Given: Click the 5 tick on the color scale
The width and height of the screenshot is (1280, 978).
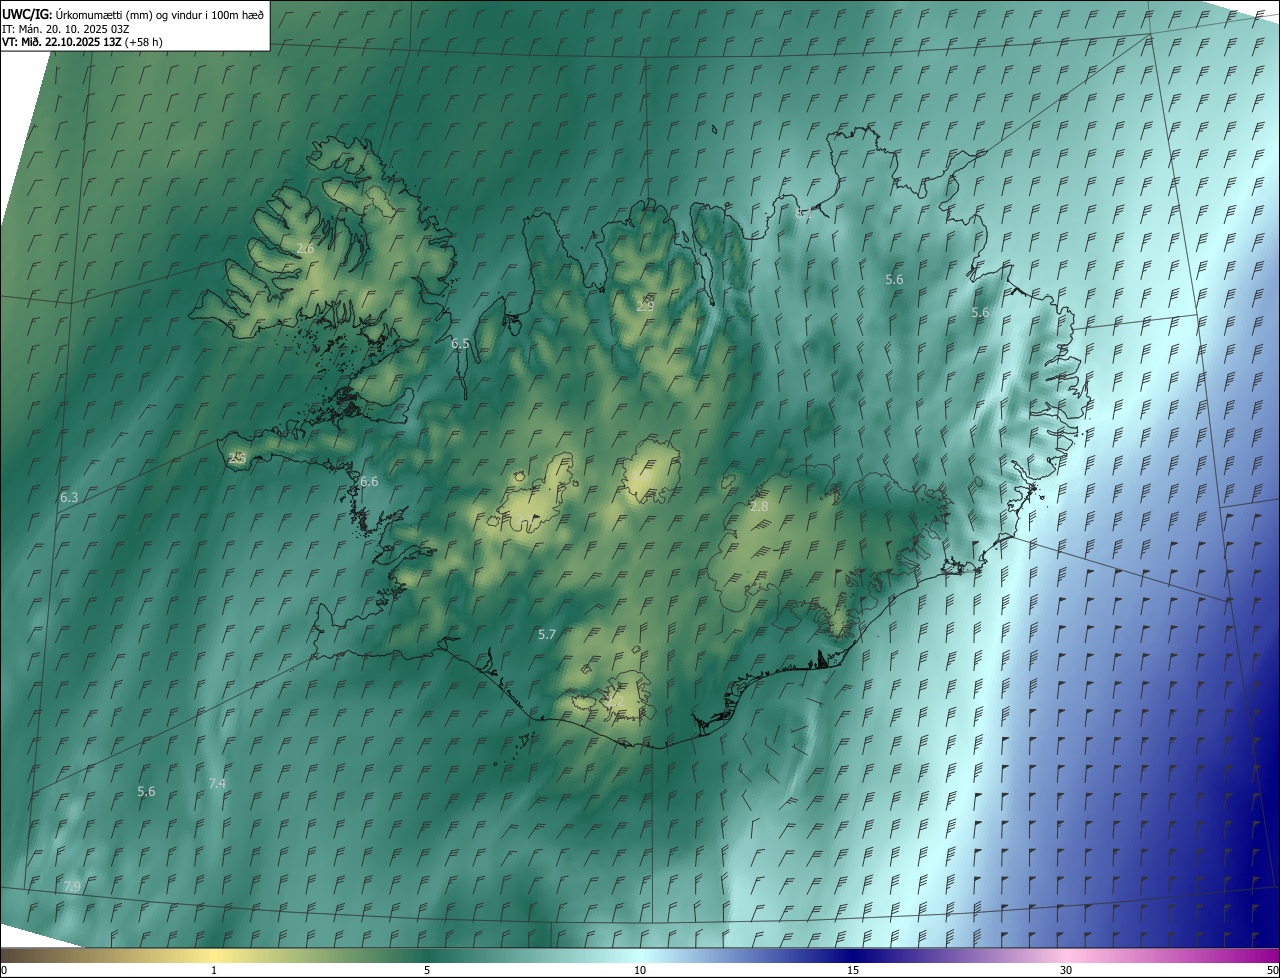Looking at the screenshot, I should coord(427,970).
